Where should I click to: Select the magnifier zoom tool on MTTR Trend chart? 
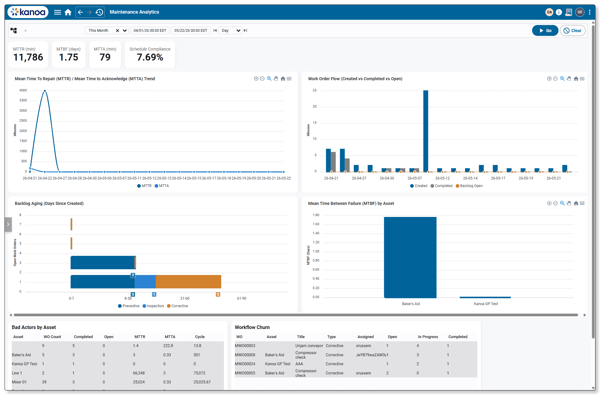coord(269,78)
